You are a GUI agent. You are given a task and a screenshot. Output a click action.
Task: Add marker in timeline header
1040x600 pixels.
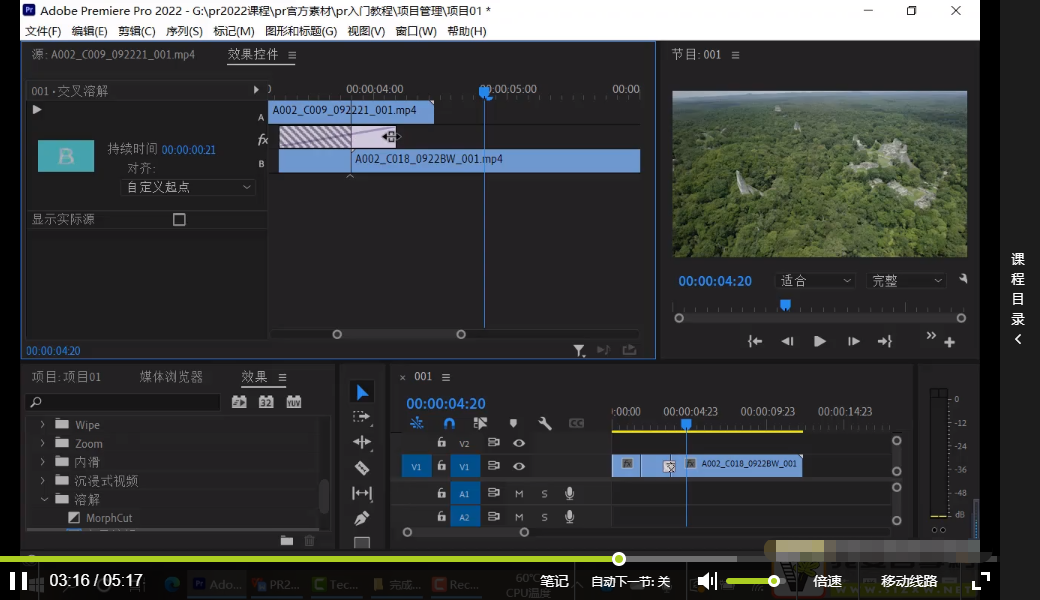click(513, 423)
